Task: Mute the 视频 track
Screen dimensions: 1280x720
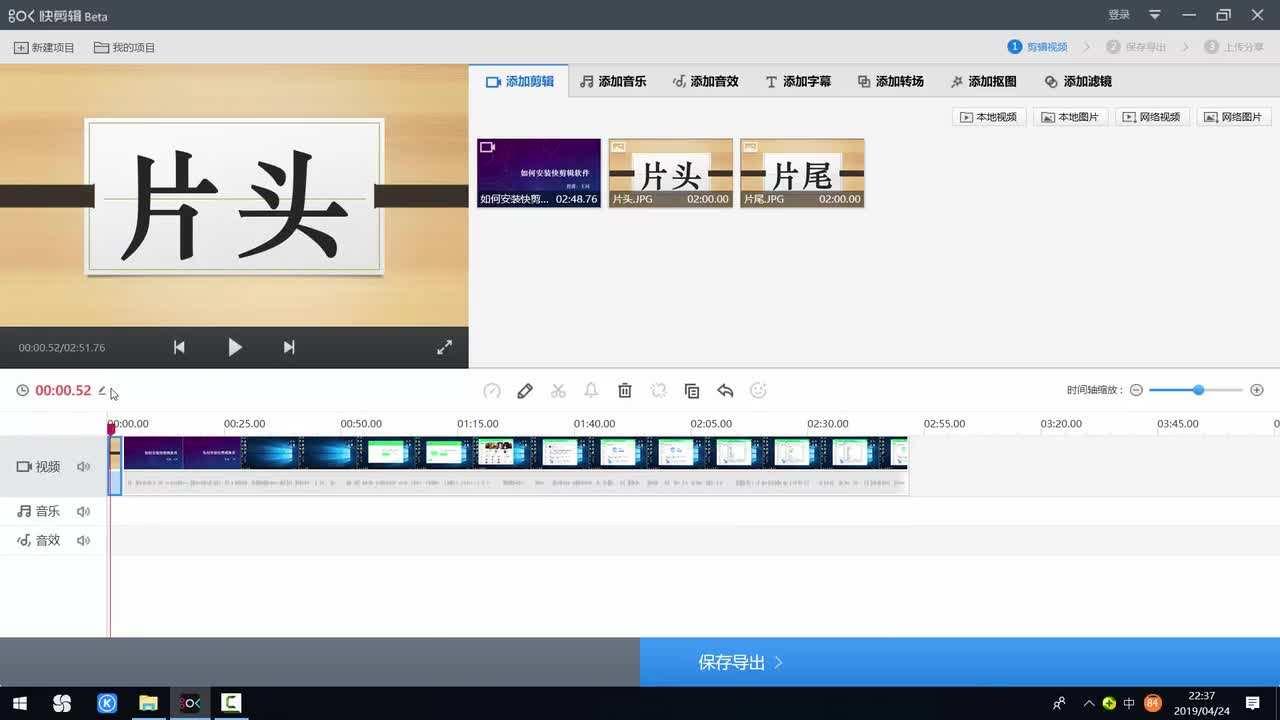Action: pyautogui.click(x=84, y=467)
